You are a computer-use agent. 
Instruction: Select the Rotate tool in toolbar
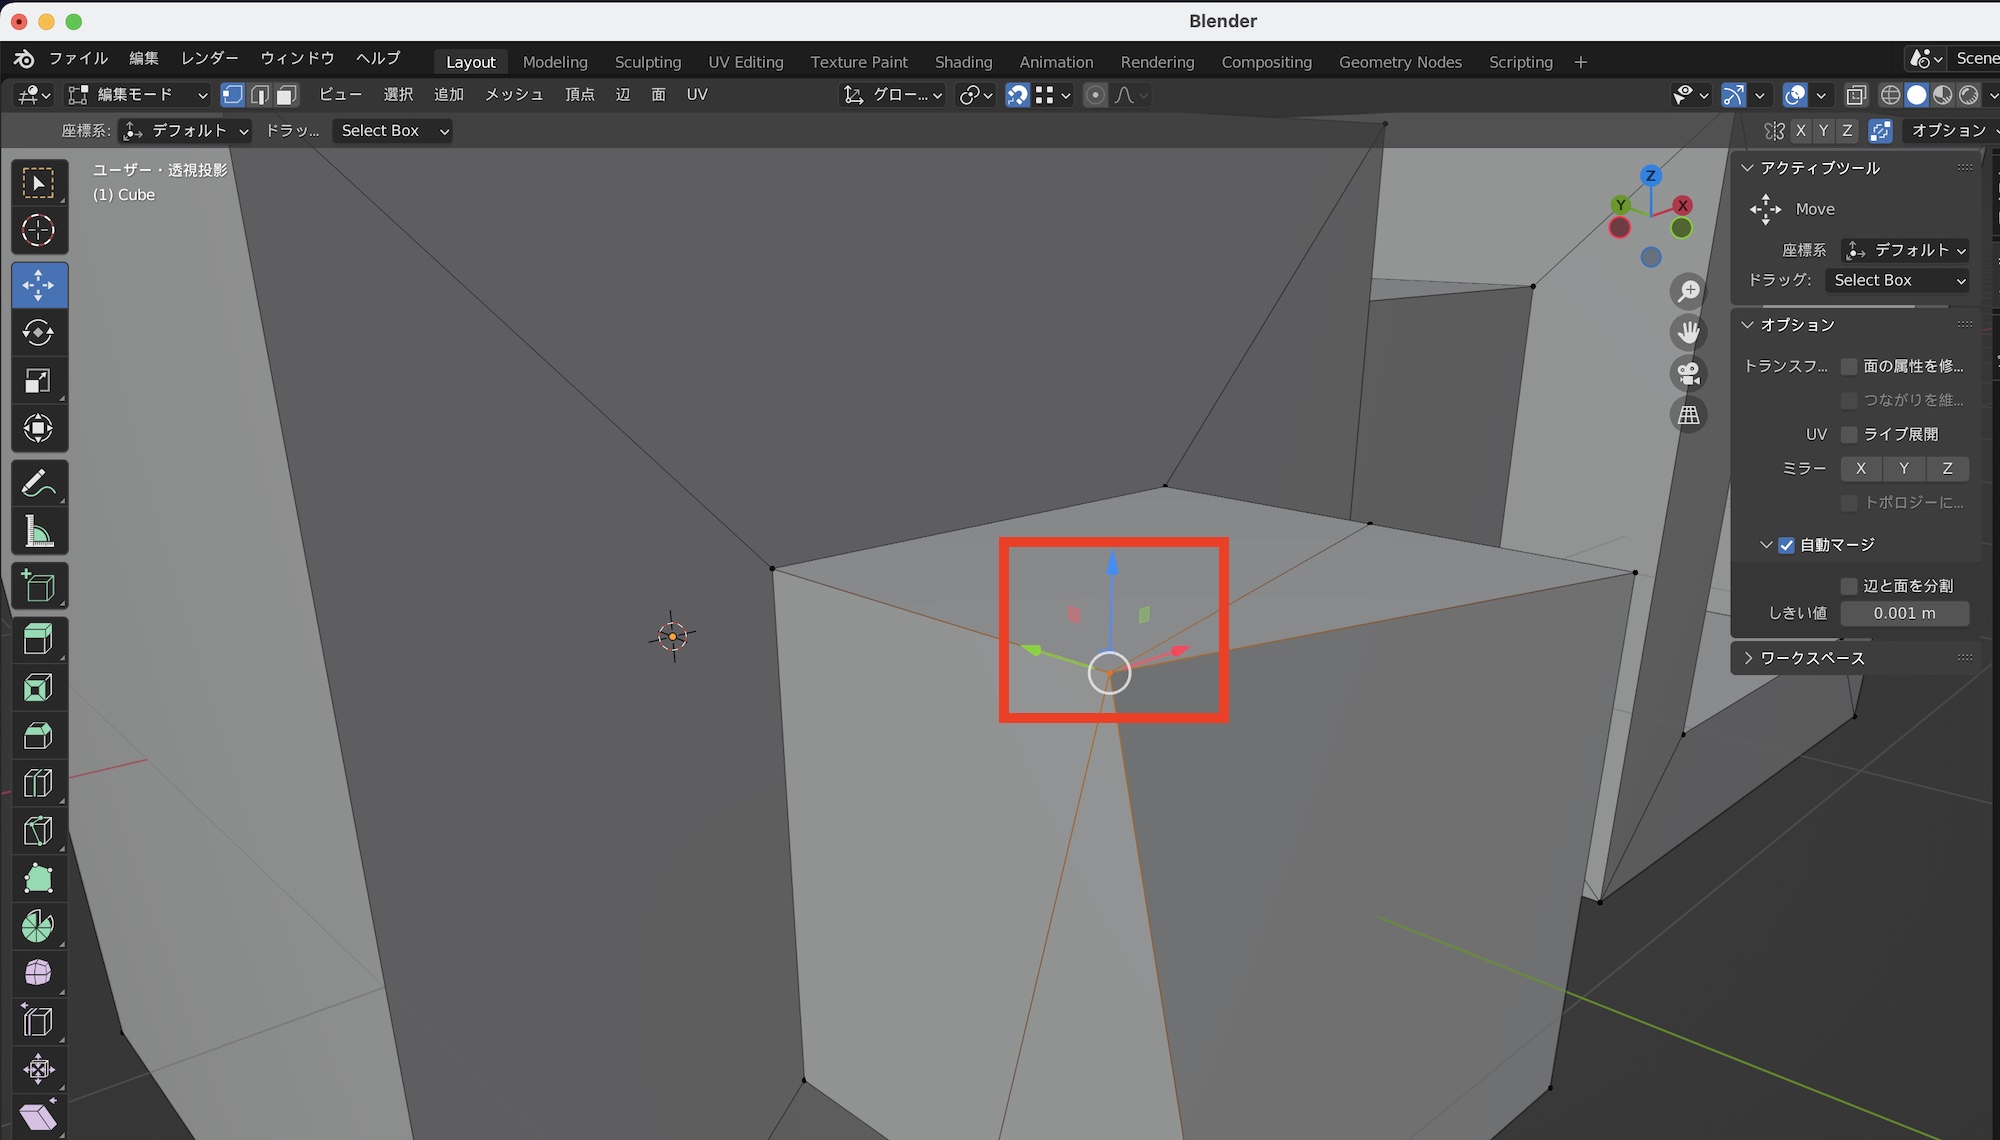pos(38,333)
